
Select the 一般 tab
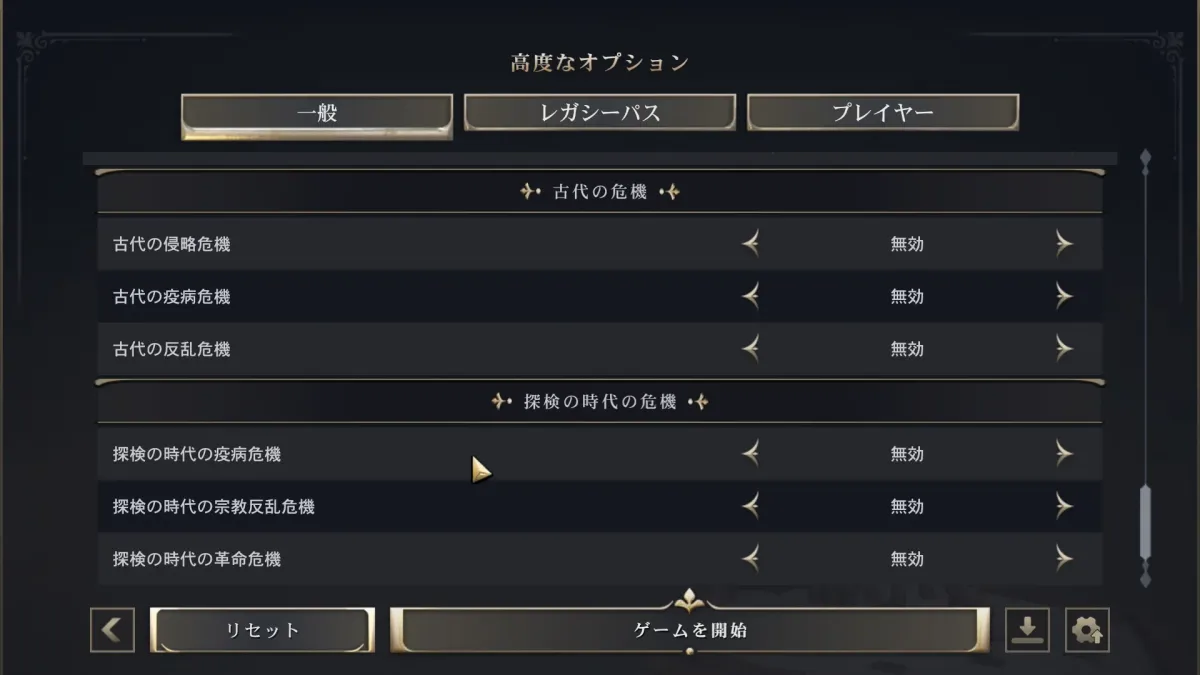pos(317,114)
